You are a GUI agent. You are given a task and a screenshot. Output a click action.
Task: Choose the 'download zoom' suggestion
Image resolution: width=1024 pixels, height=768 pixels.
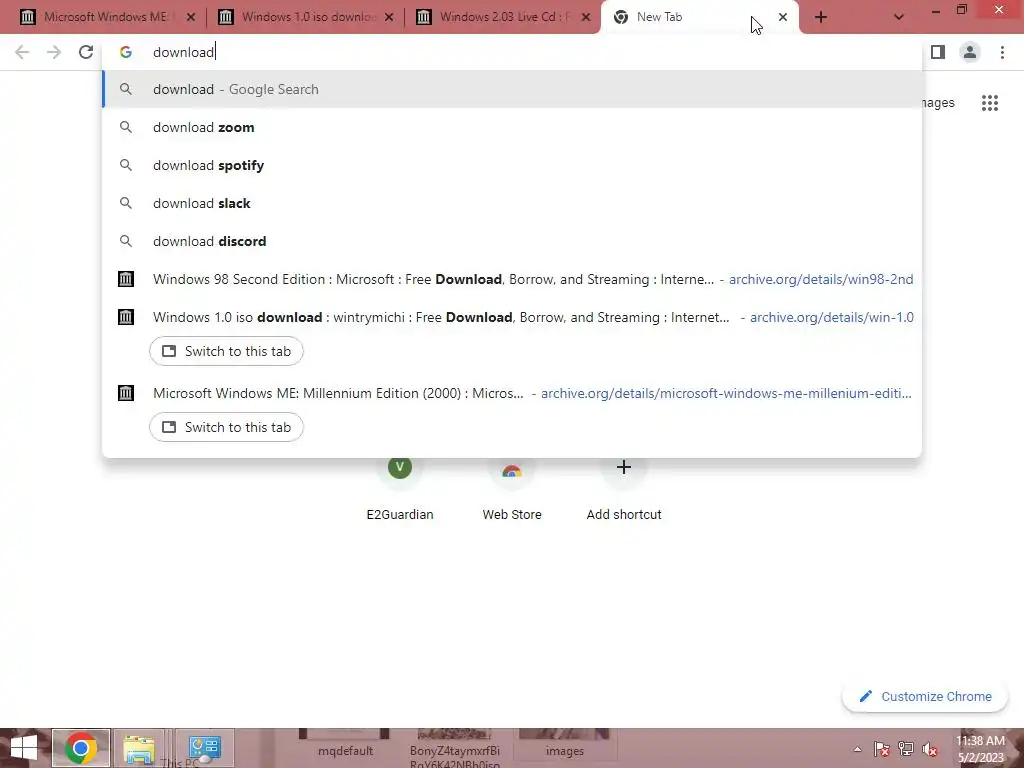coord(512,127)
